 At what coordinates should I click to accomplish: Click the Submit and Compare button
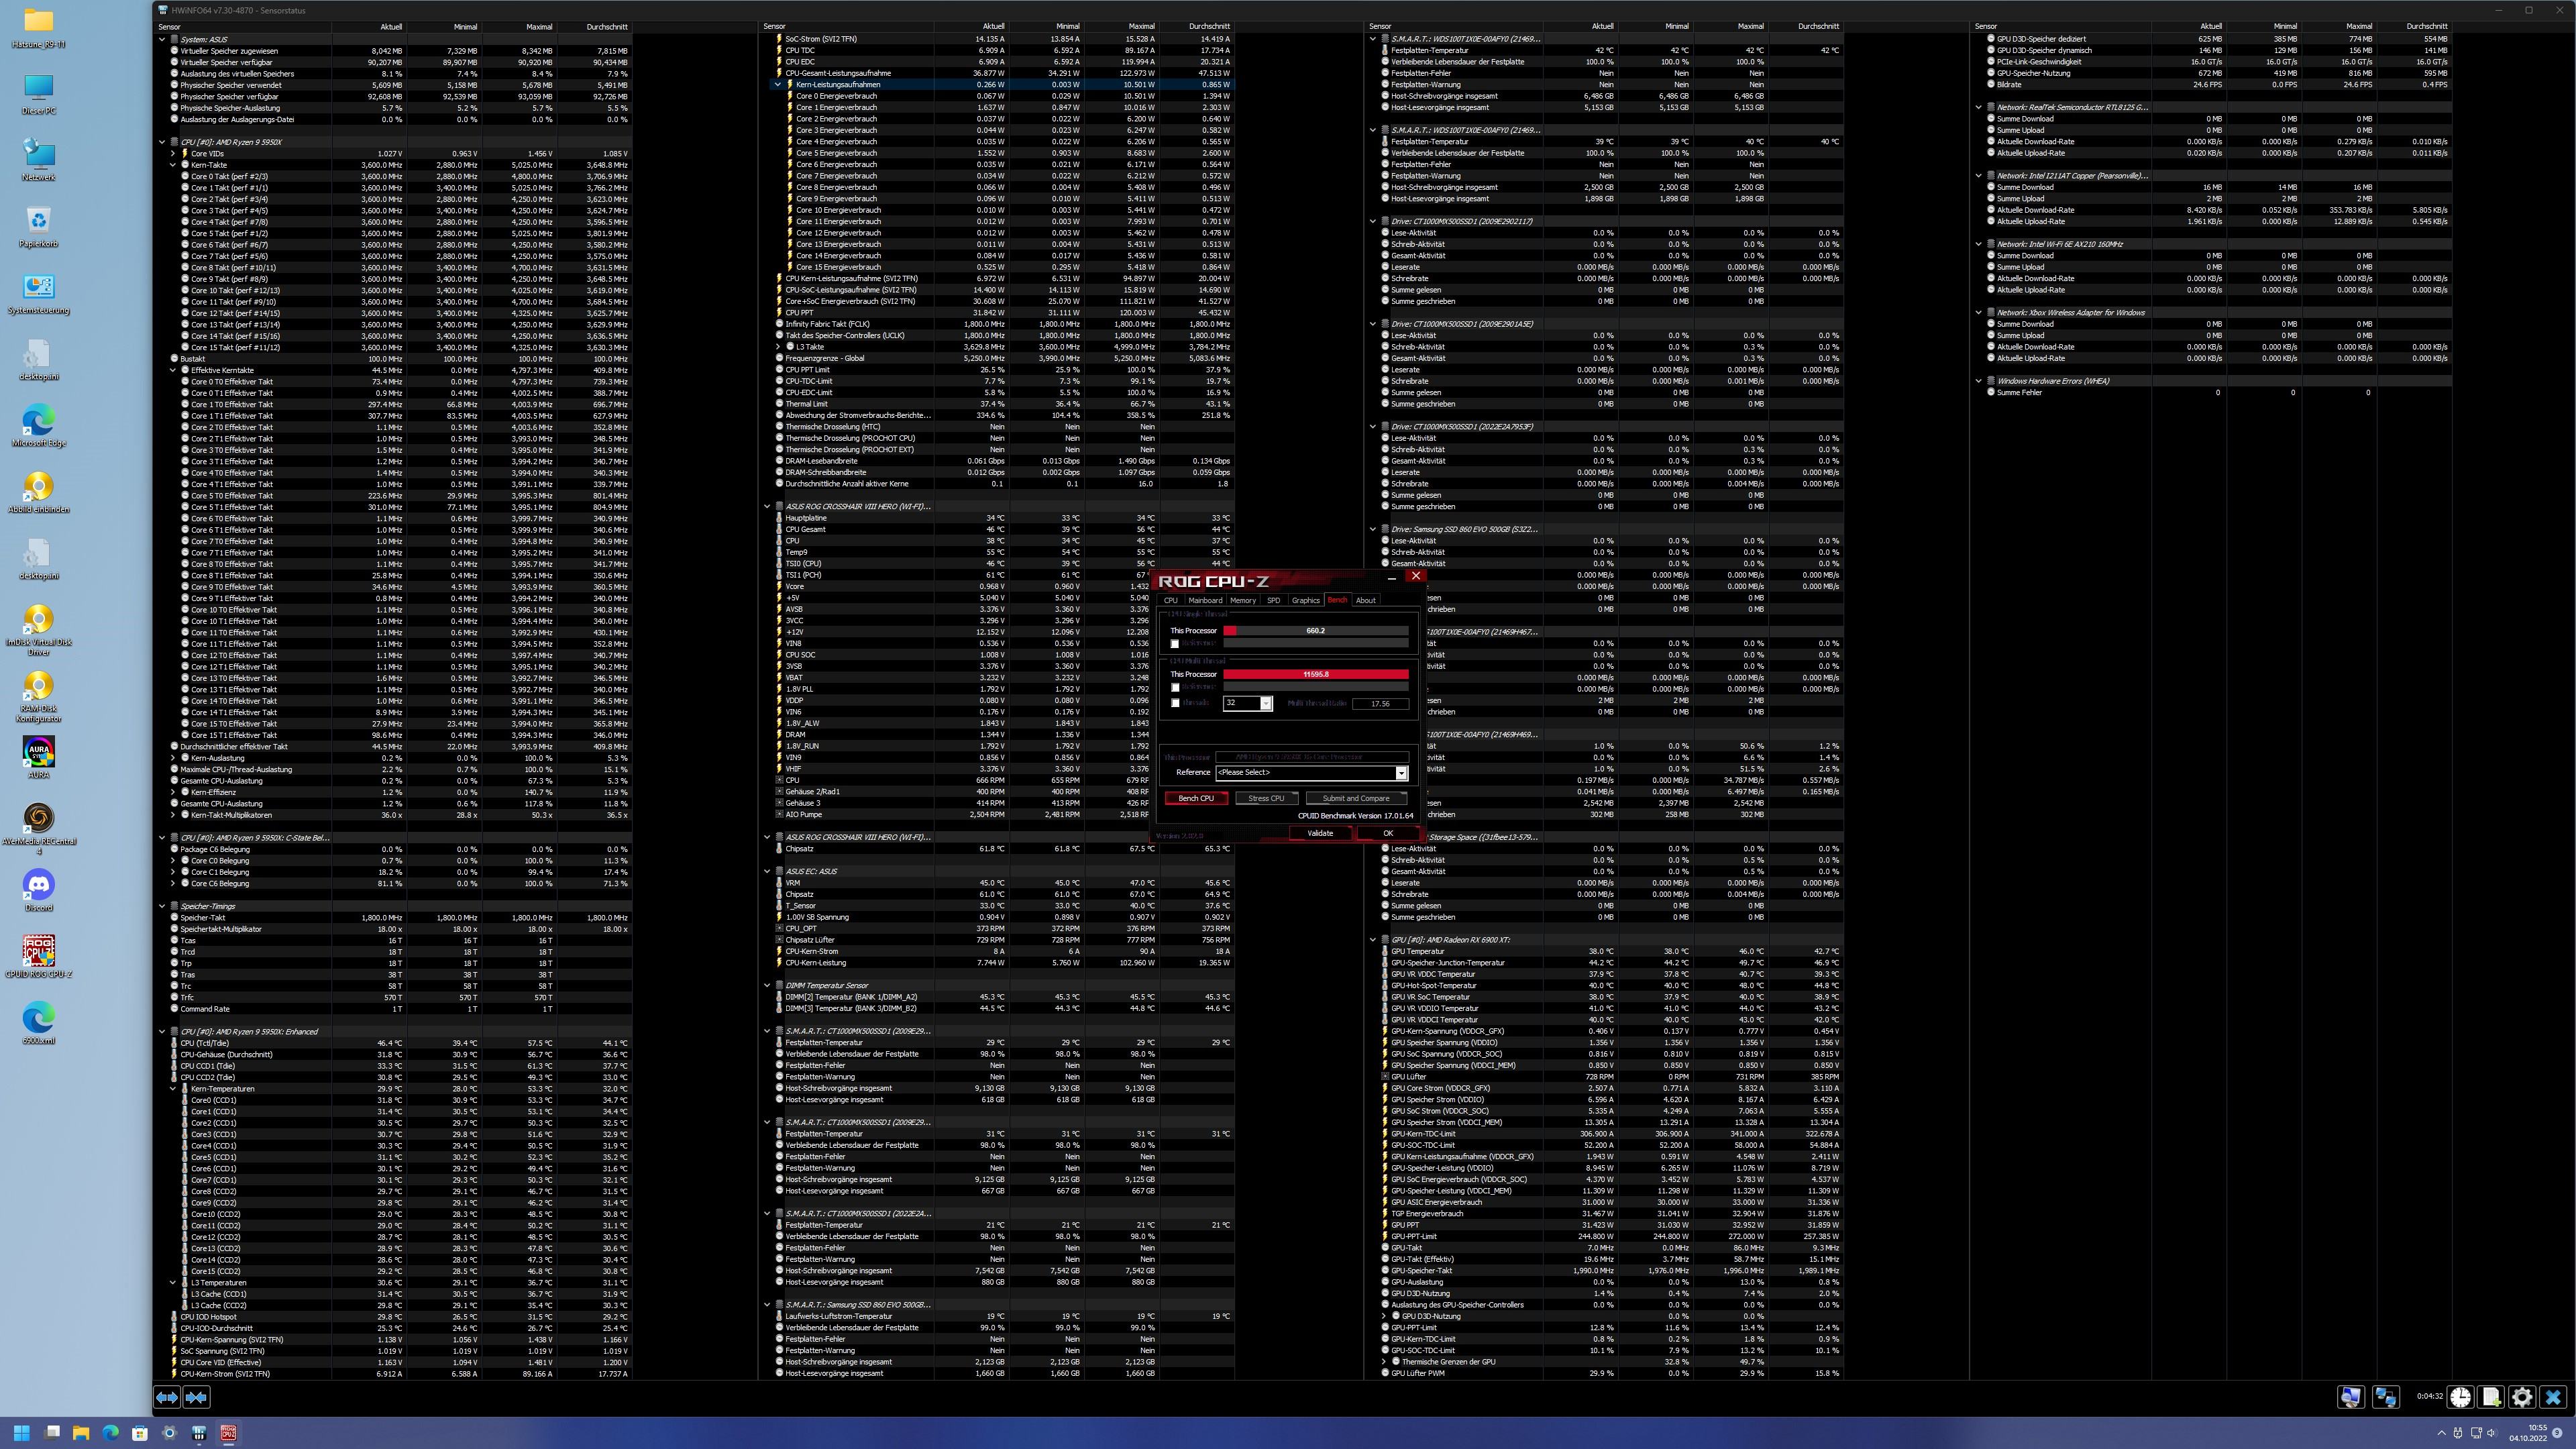click(1356, 798)
